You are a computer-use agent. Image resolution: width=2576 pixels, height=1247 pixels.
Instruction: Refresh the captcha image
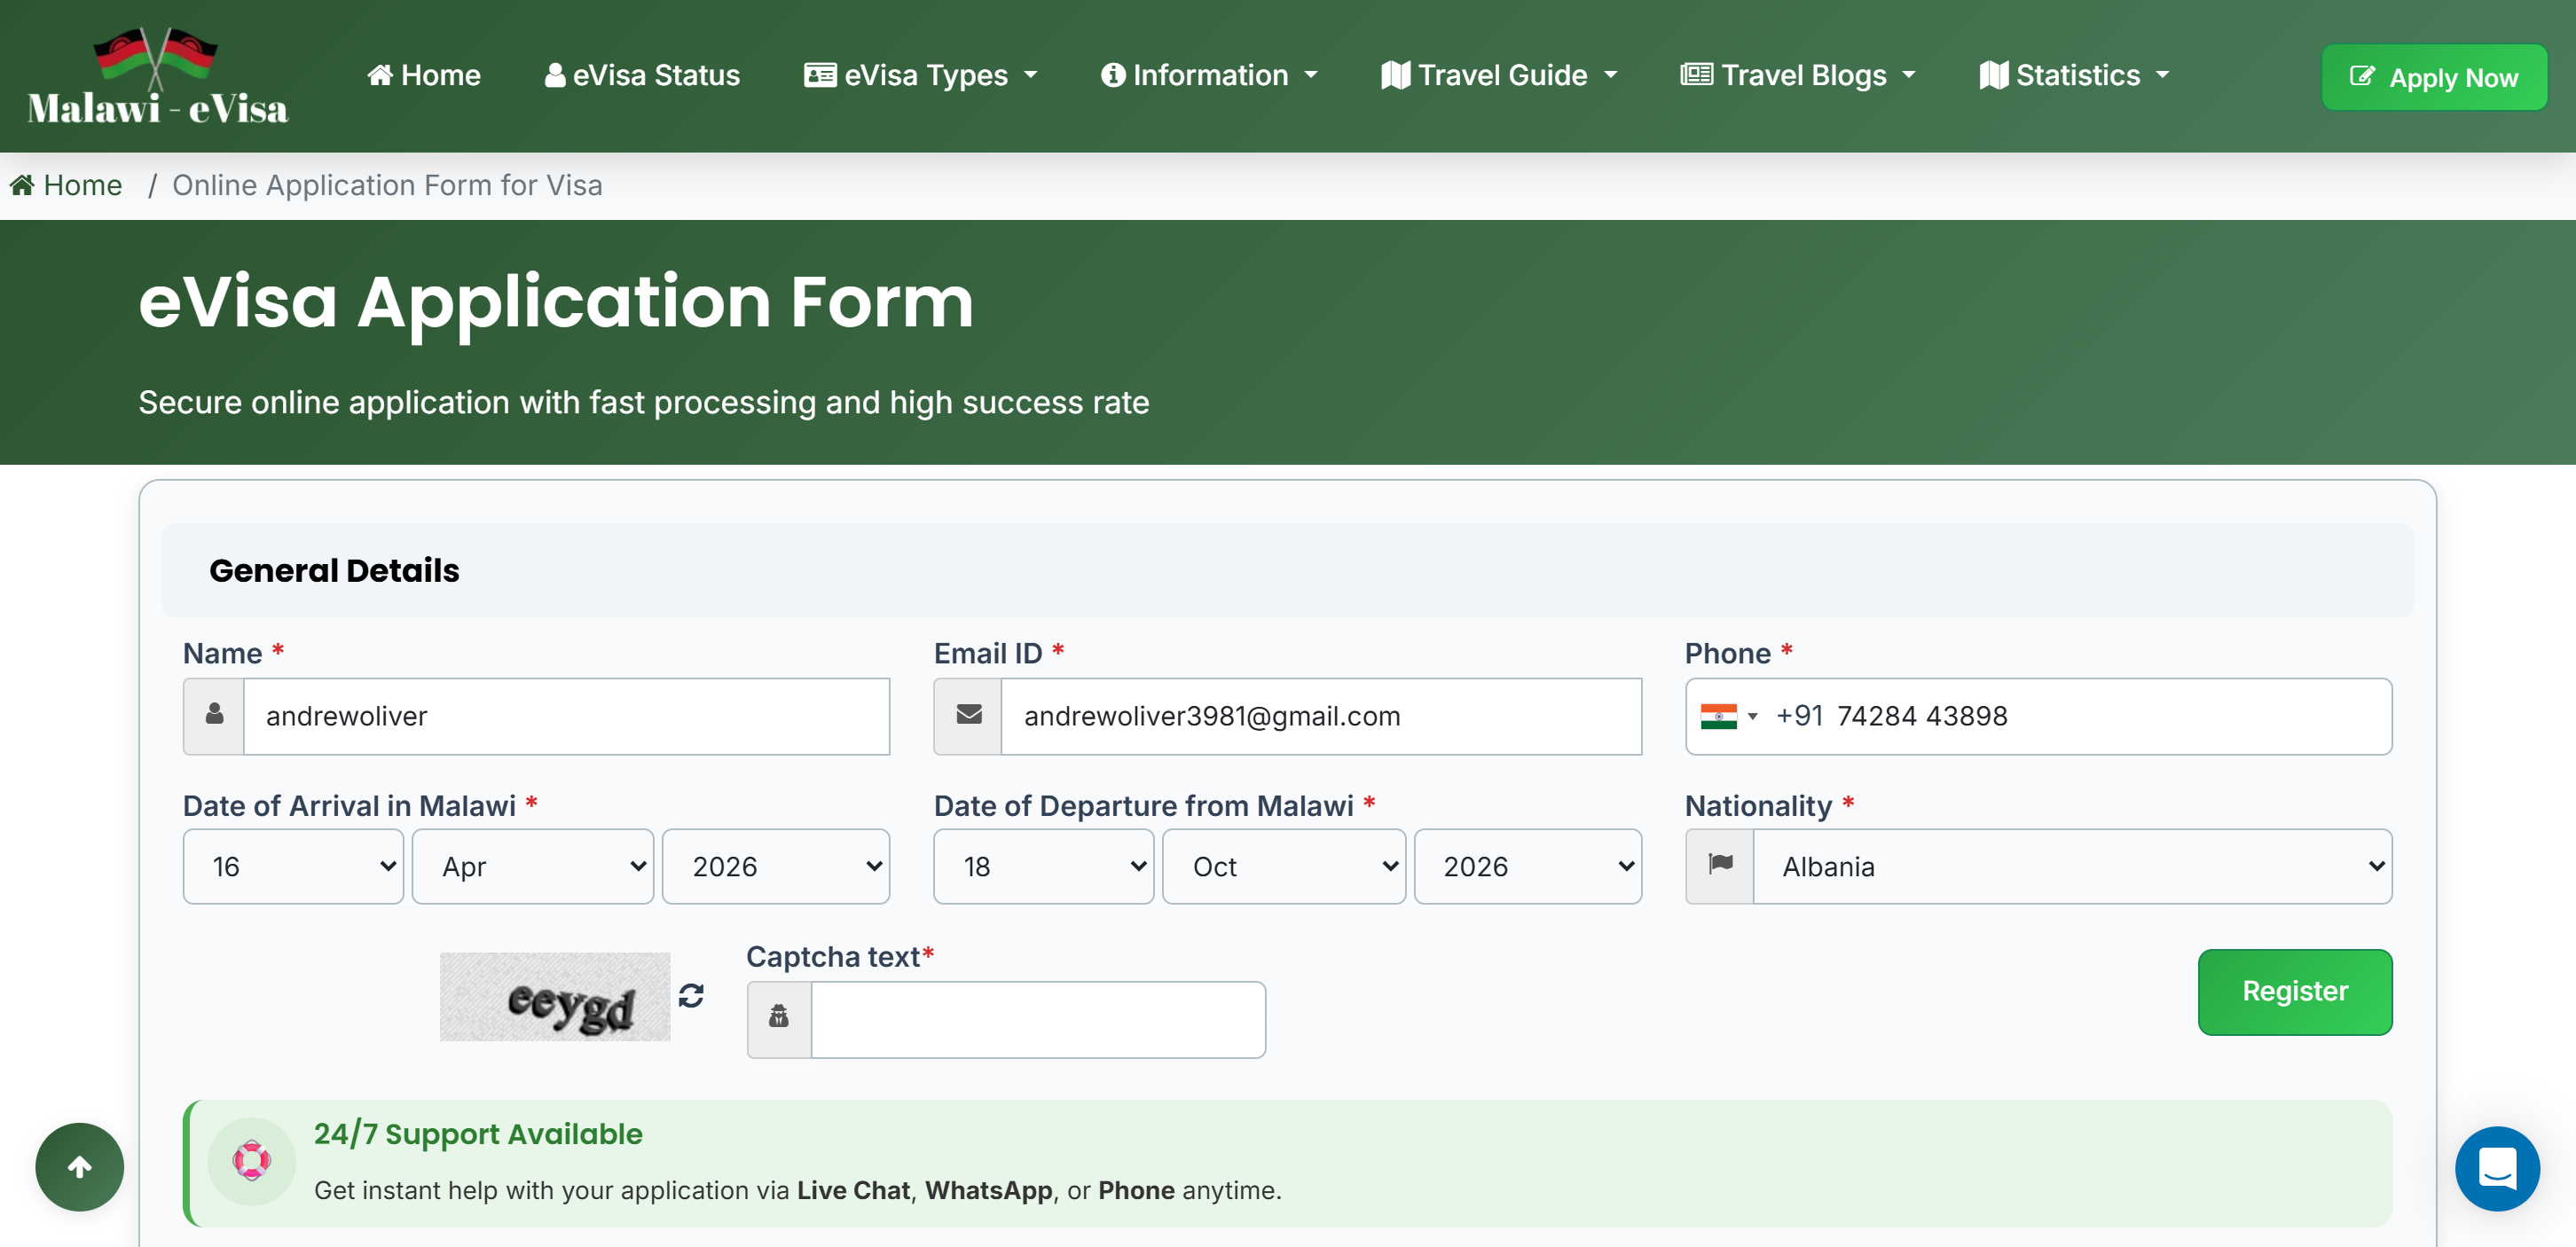coord(691,995)
